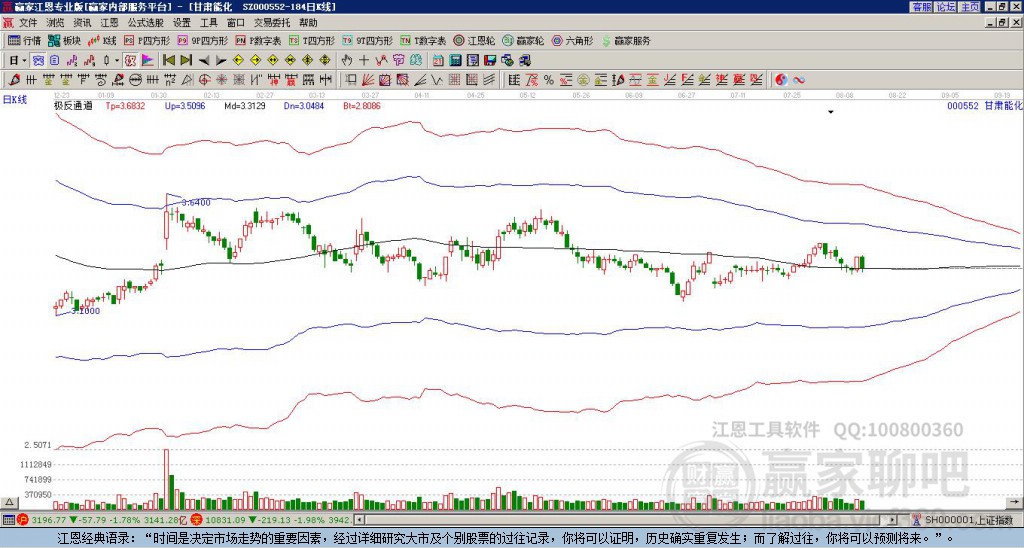Select the red pen drawing tool
This screenshot has height=548, width=1024.
(x=13, y=80)
